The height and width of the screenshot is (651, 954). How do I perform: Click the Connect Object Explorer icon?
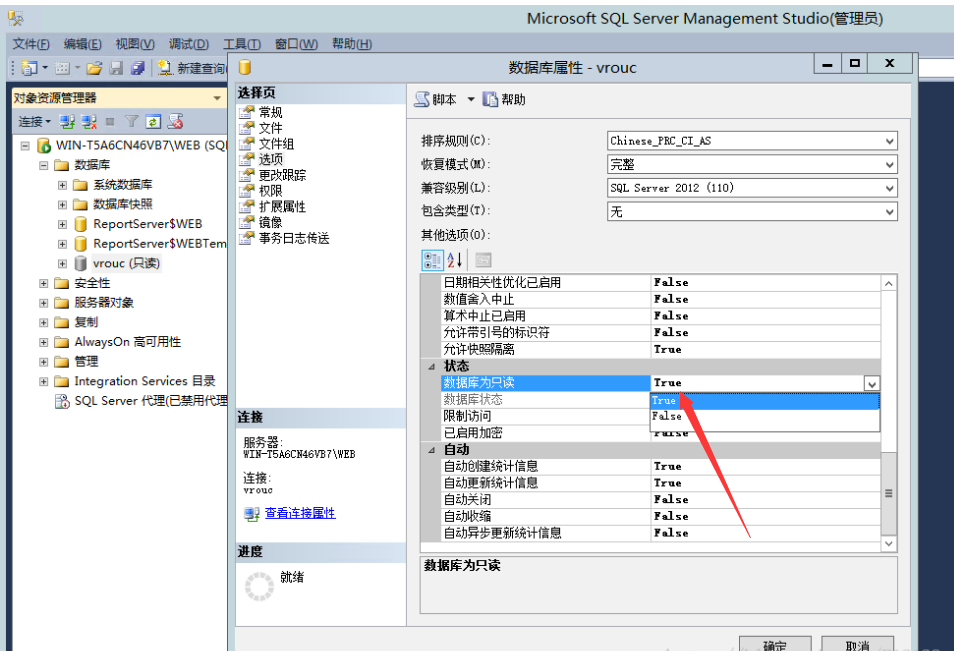pyautogui.click(x=67, y=122)
